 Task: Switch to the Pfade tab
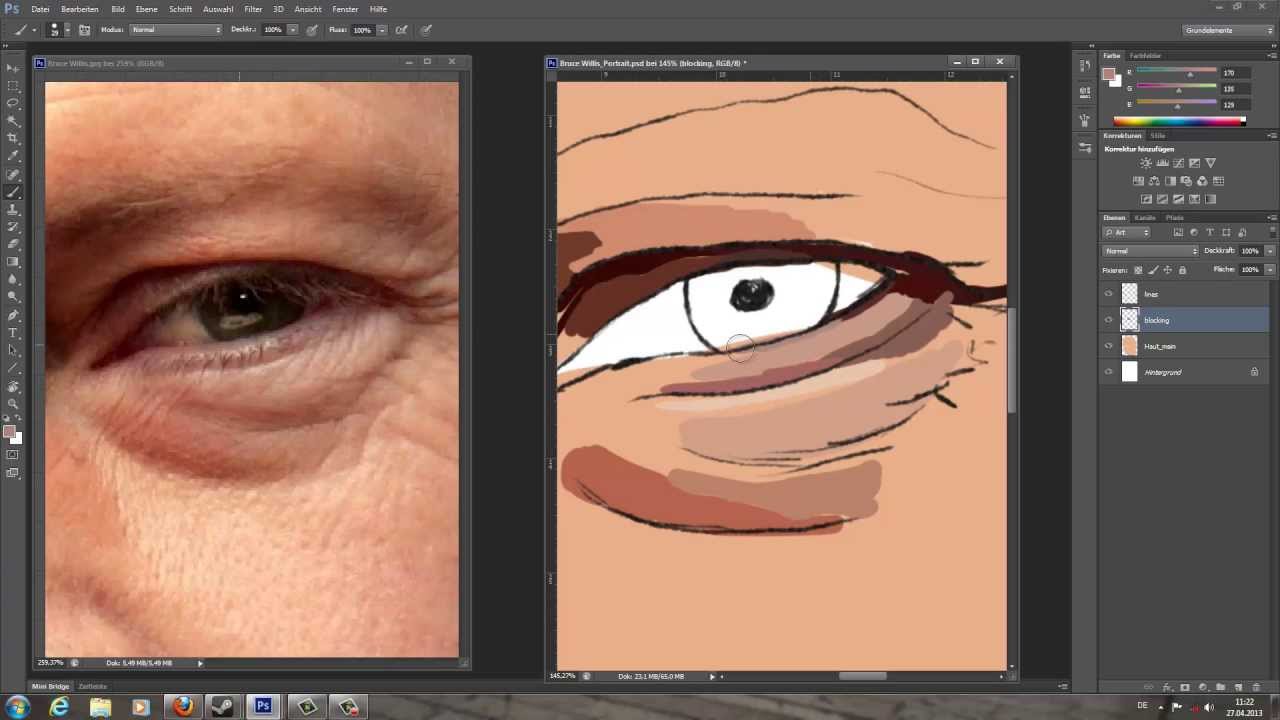tap(1175, 217)
